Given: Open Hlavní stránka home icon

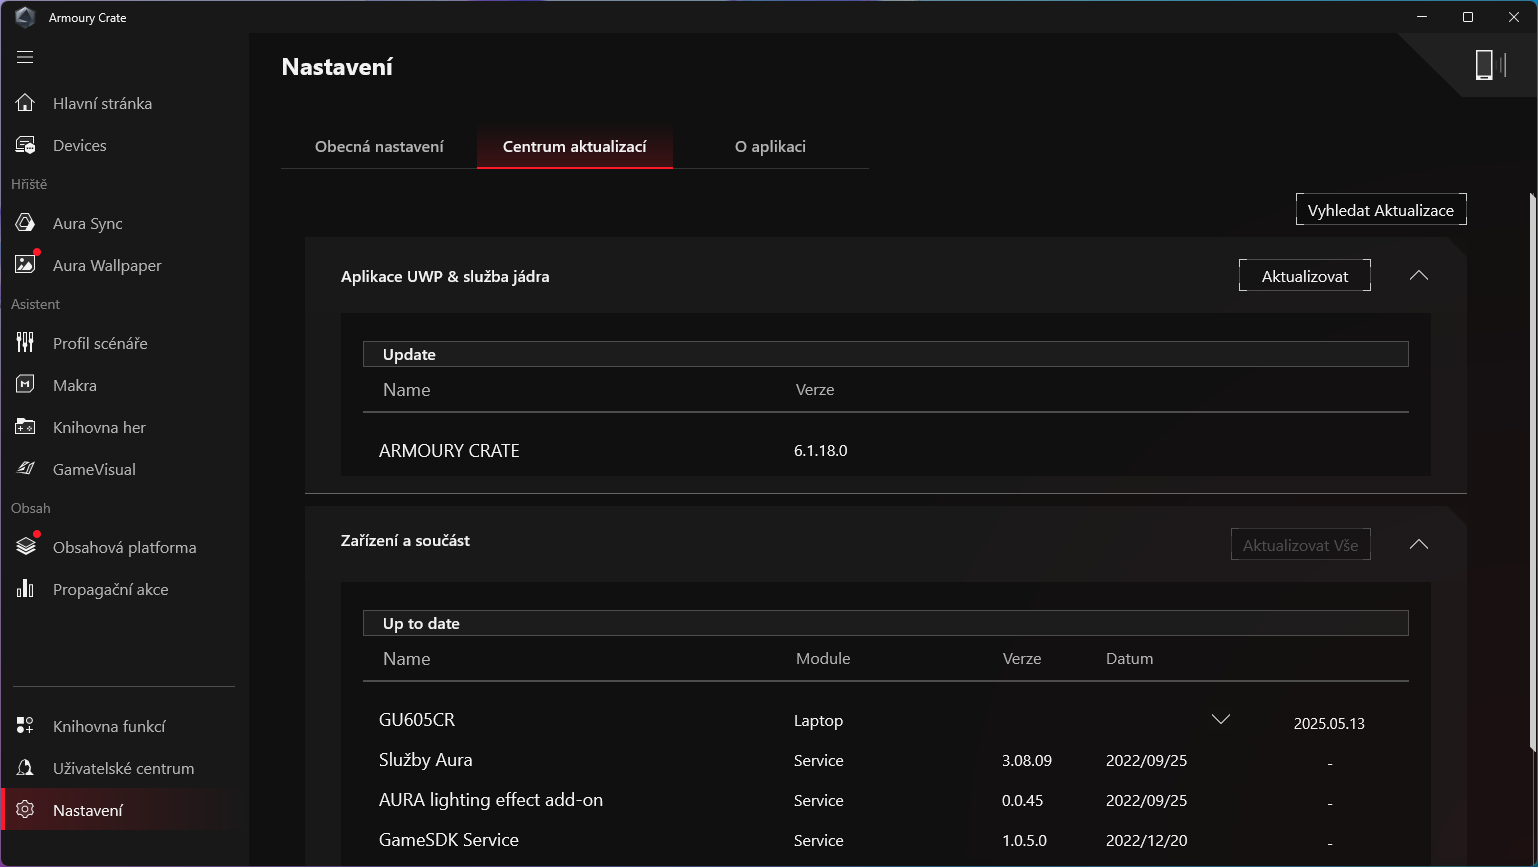Looking at the screenshot, I should click(25, 103).
